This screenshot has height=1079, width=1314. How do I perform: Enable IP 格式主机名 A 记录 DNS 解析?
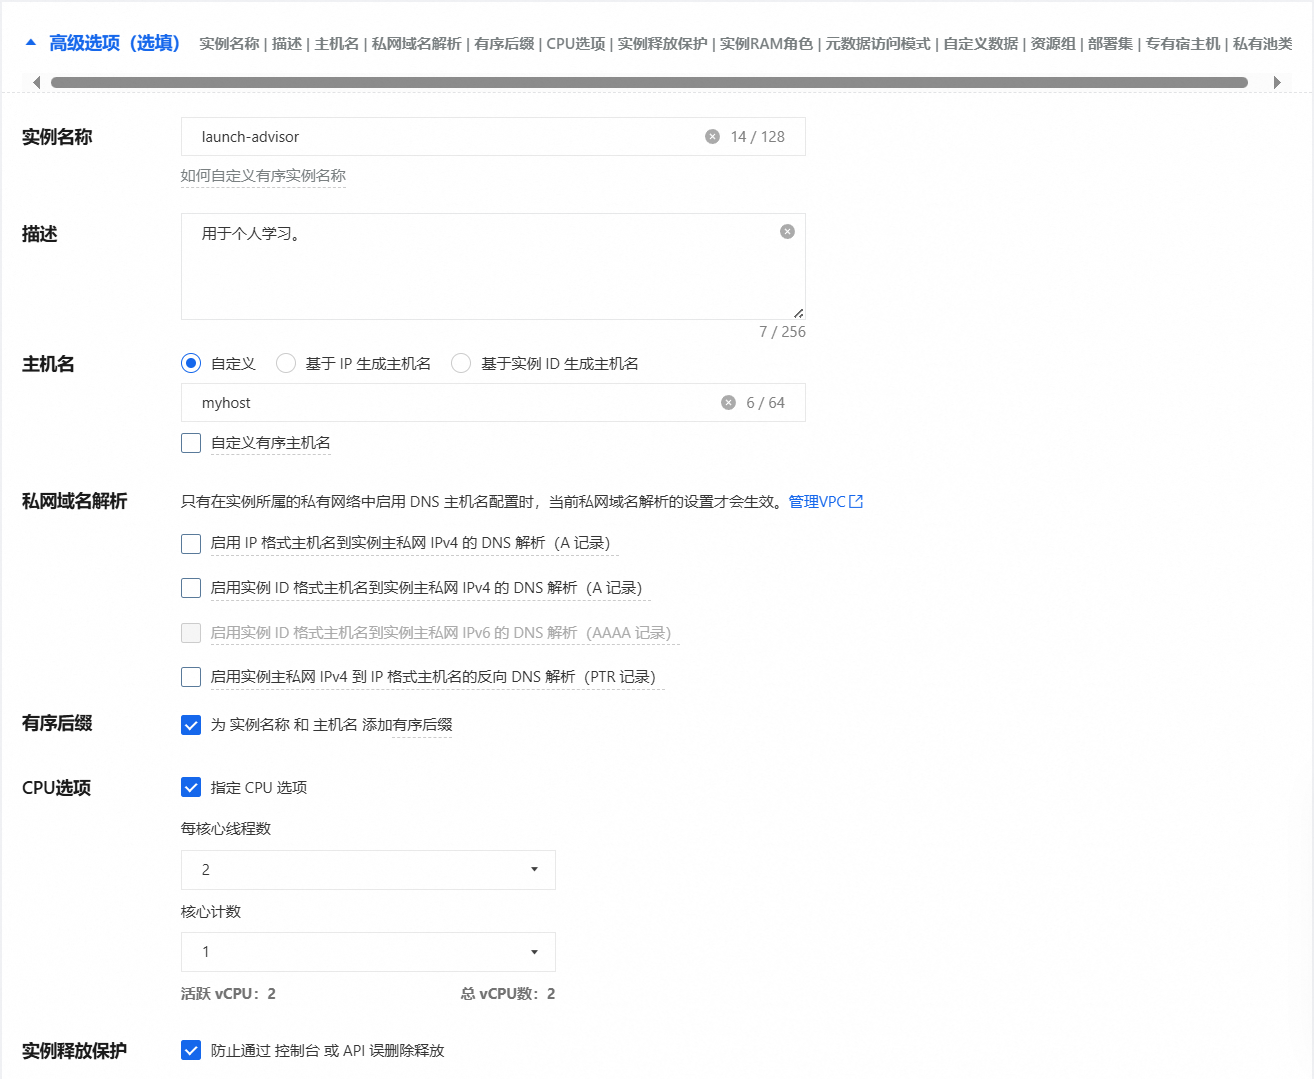pyautogui.click(x=190, y=544)
